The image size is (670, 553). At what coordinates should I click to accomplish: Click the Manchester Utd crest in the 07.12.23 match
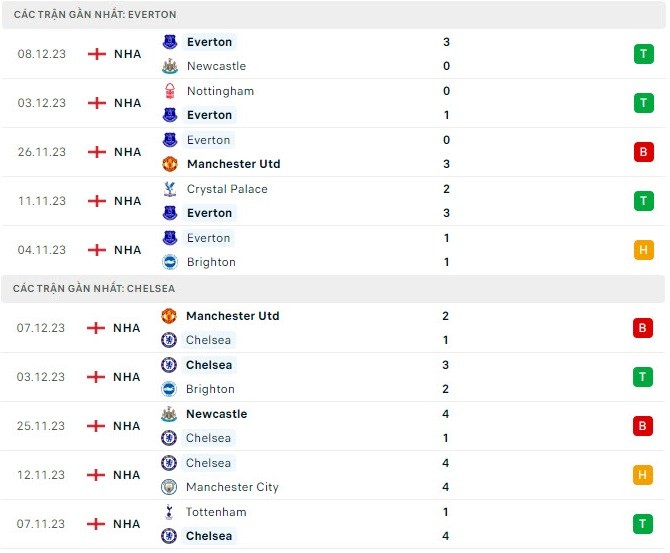tap(169, 316)
